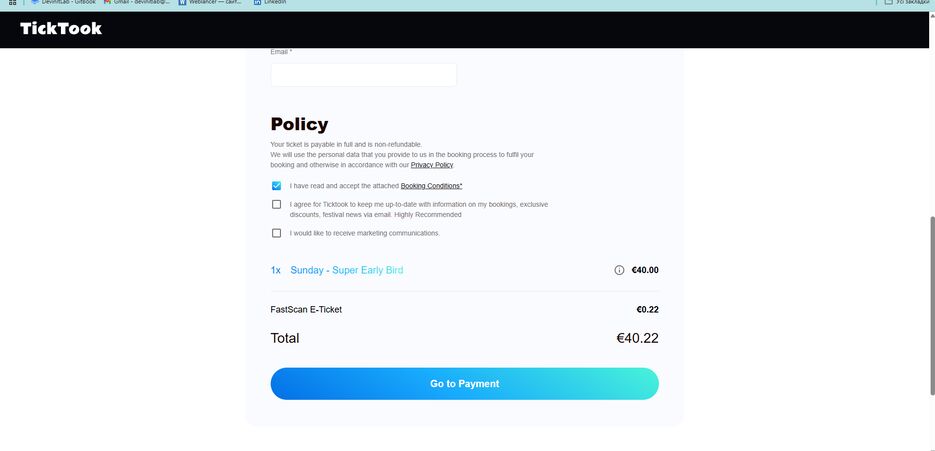Click the info icon beside €40.00

[x=619, y=270]
